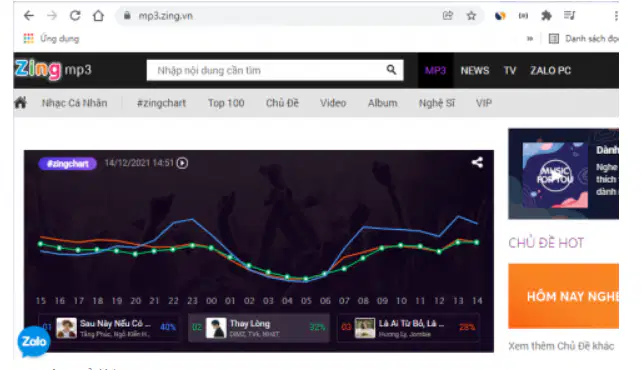Share the zingchart via share icon
This screenshot has width=642, height=370.
pyautogui.click(x=477, y=162)
